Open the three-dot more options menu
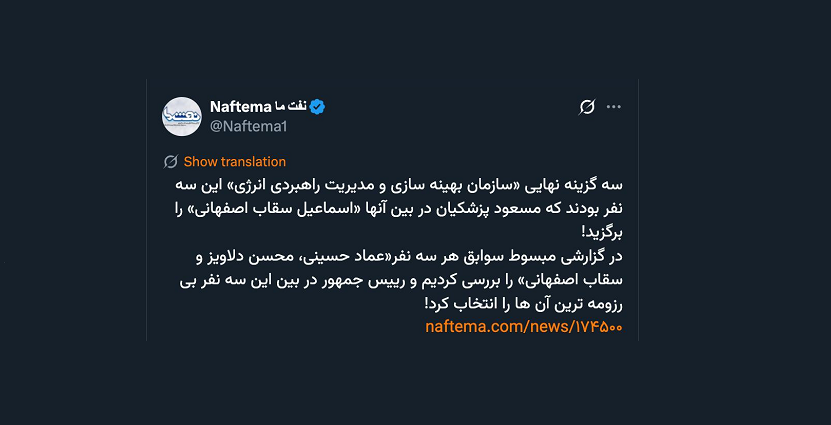Viewport: 831px width, 425px height. tap(614, 107)
